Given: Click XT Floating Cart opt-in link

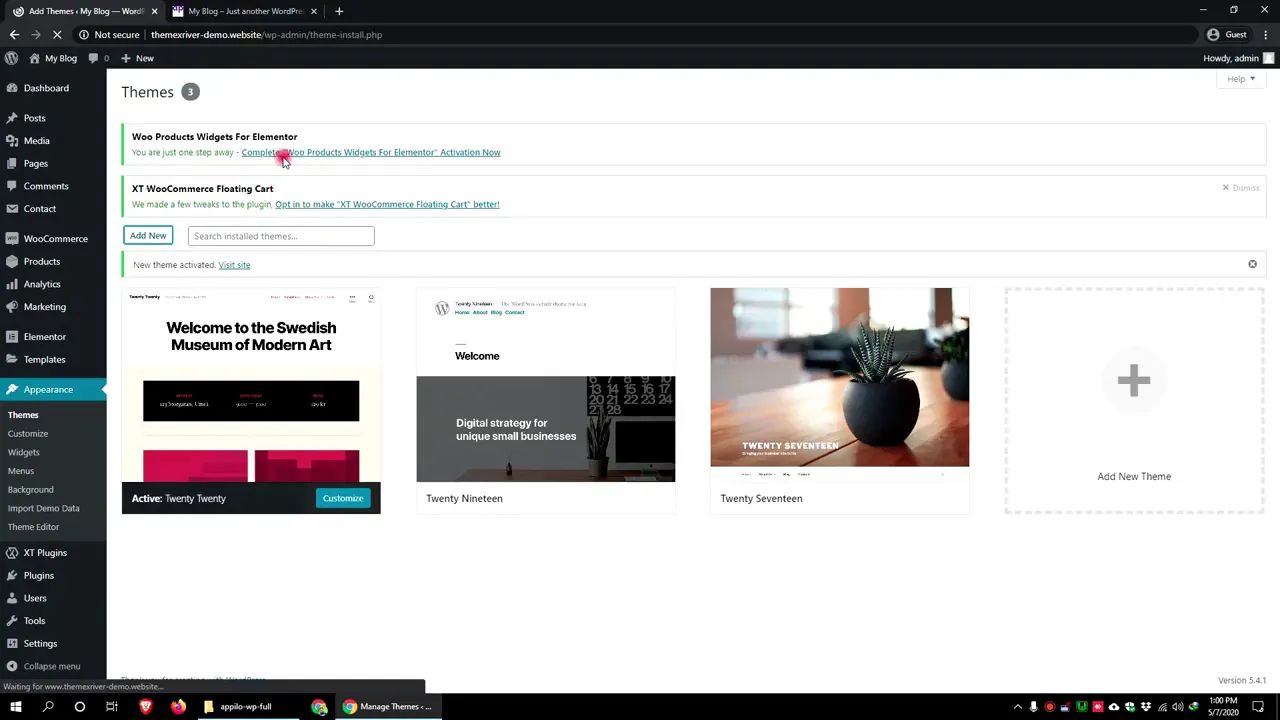Looking at the screenshot, I should pyautogui.click(x=387, y=204).
